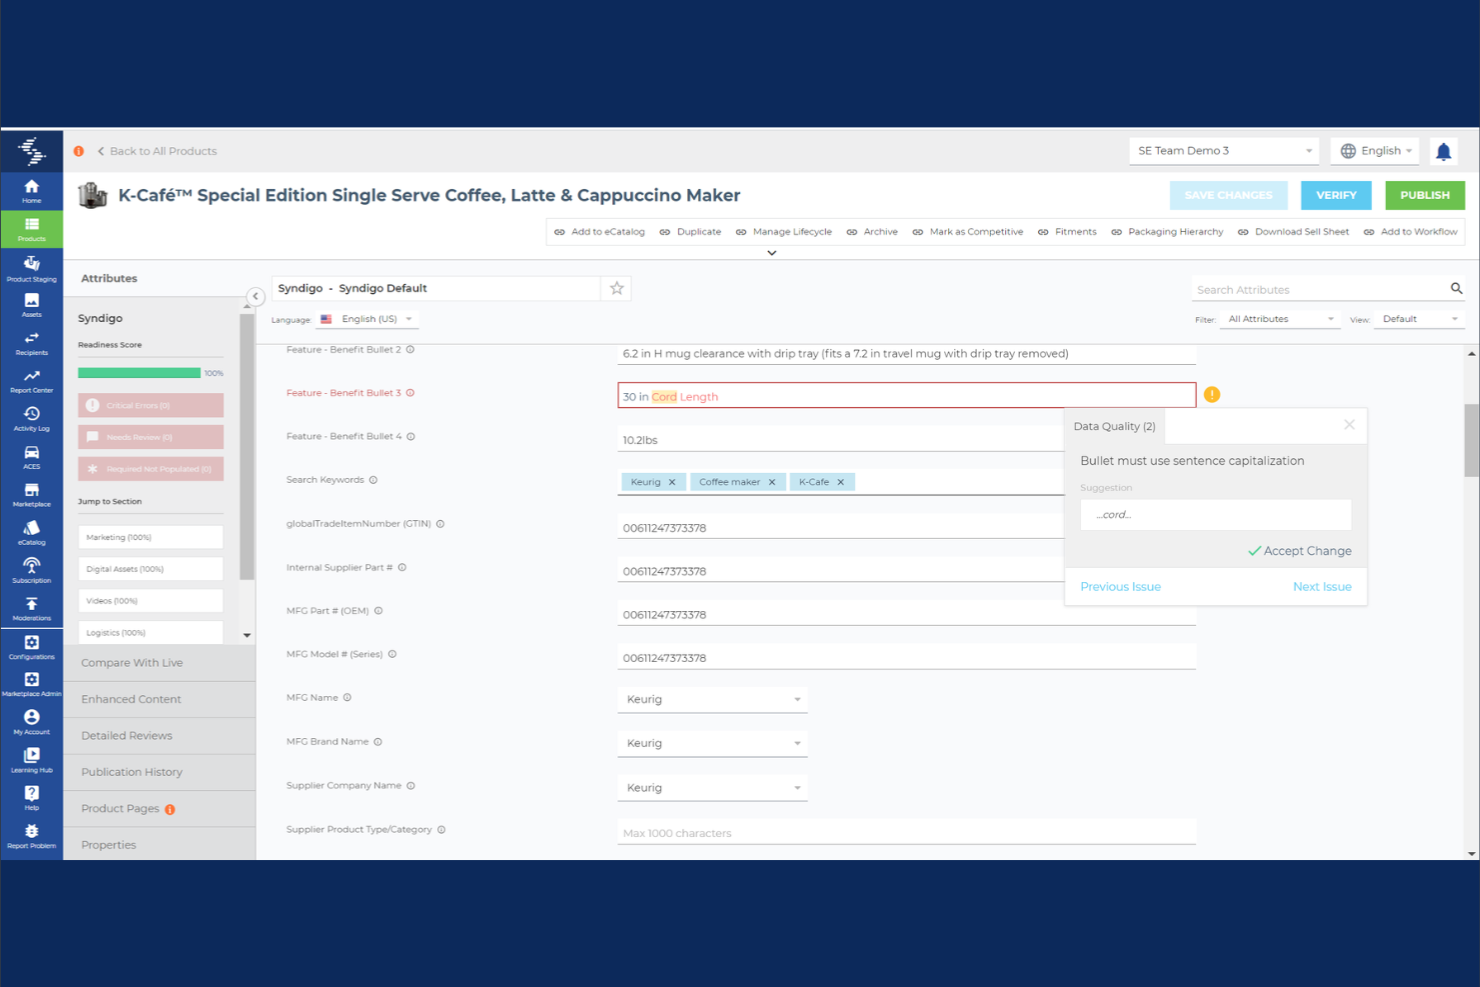This screenshot has height=987, width=1480.
Task: Change the Filter from All Attributes
Action: pos(1280,318)
